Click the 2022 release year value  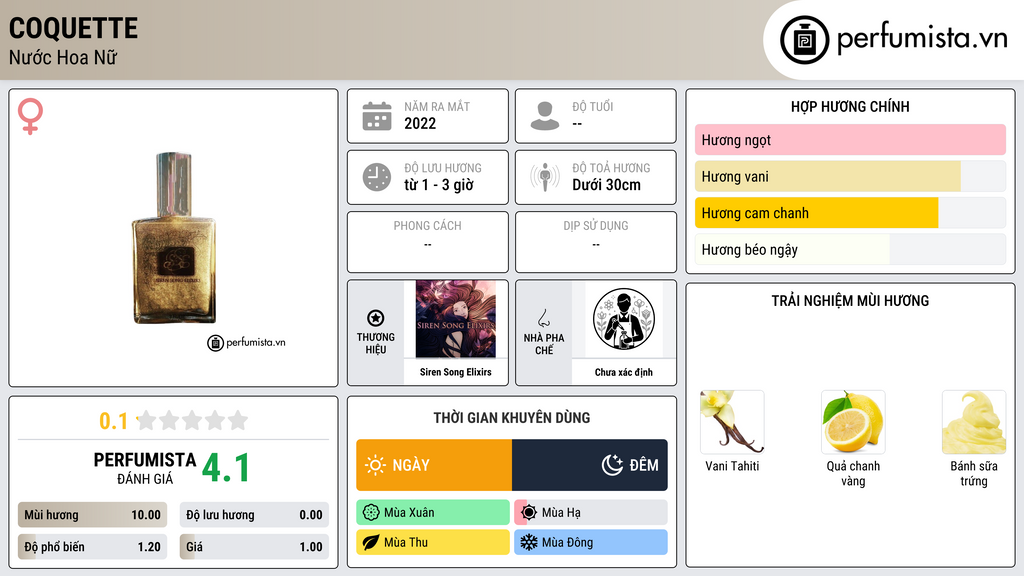(420, 123)
